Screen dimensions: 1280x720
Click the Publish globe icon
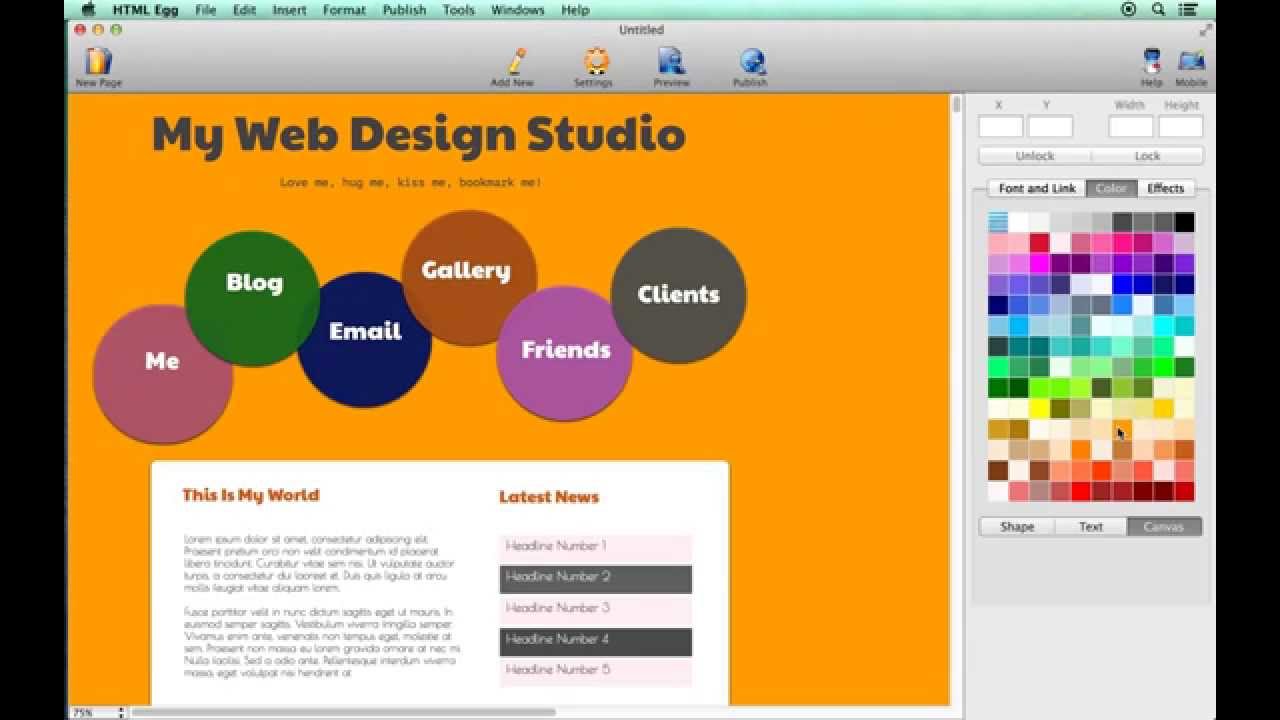[752, 62]
